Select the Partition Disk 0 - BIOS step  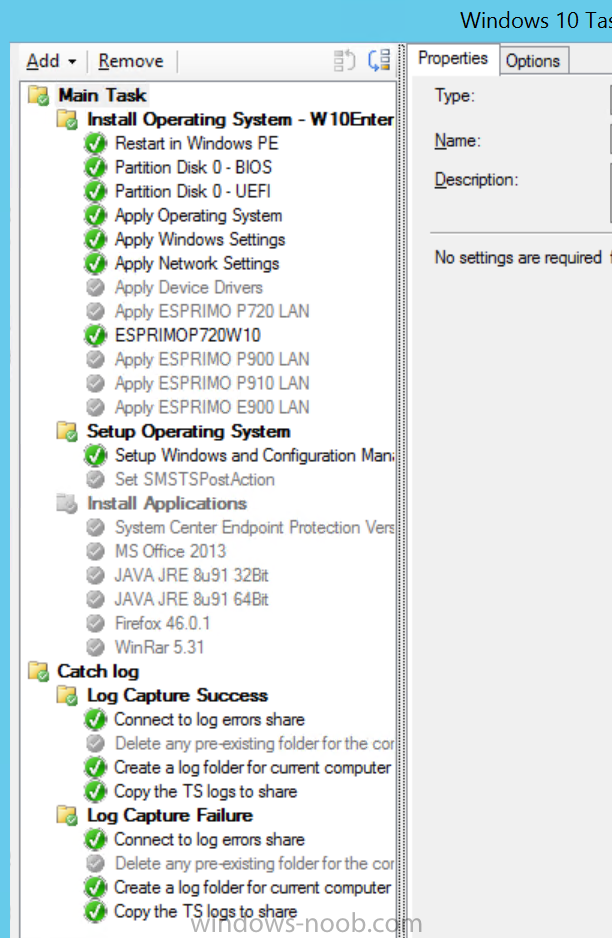point(193,168)
